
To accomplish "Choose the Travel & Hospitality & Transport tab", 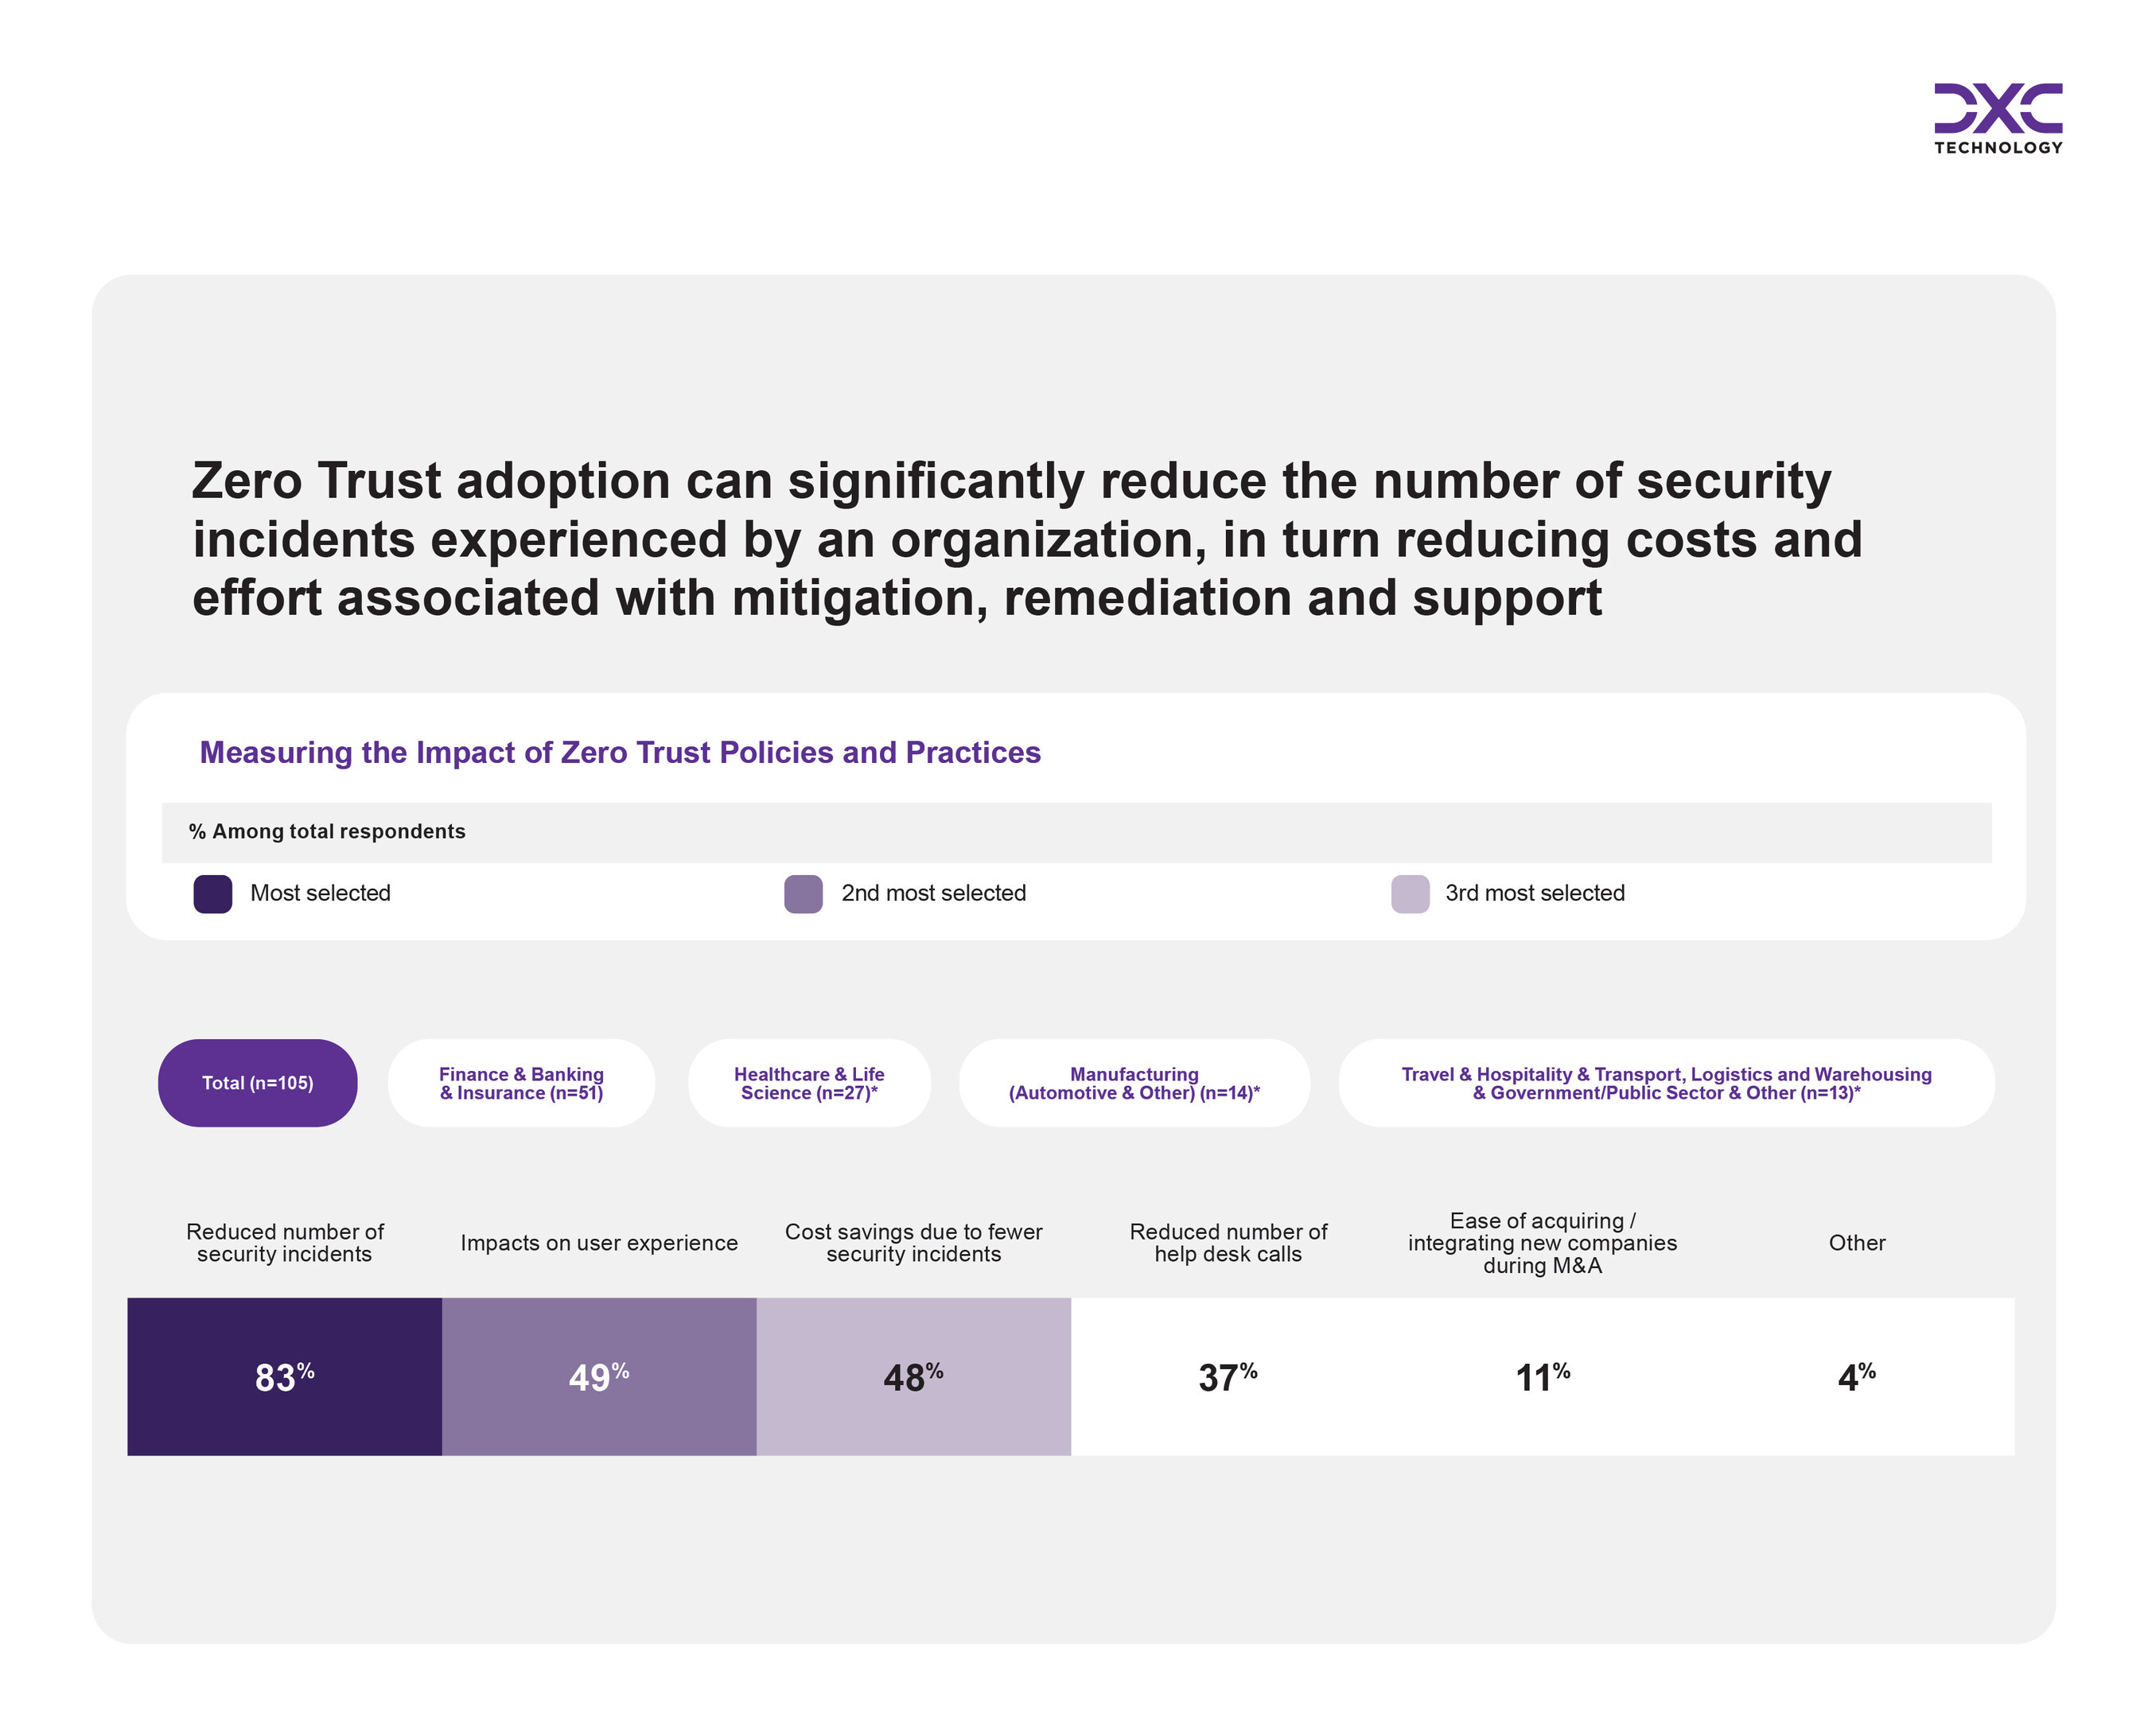I will pos(1666,1083).
